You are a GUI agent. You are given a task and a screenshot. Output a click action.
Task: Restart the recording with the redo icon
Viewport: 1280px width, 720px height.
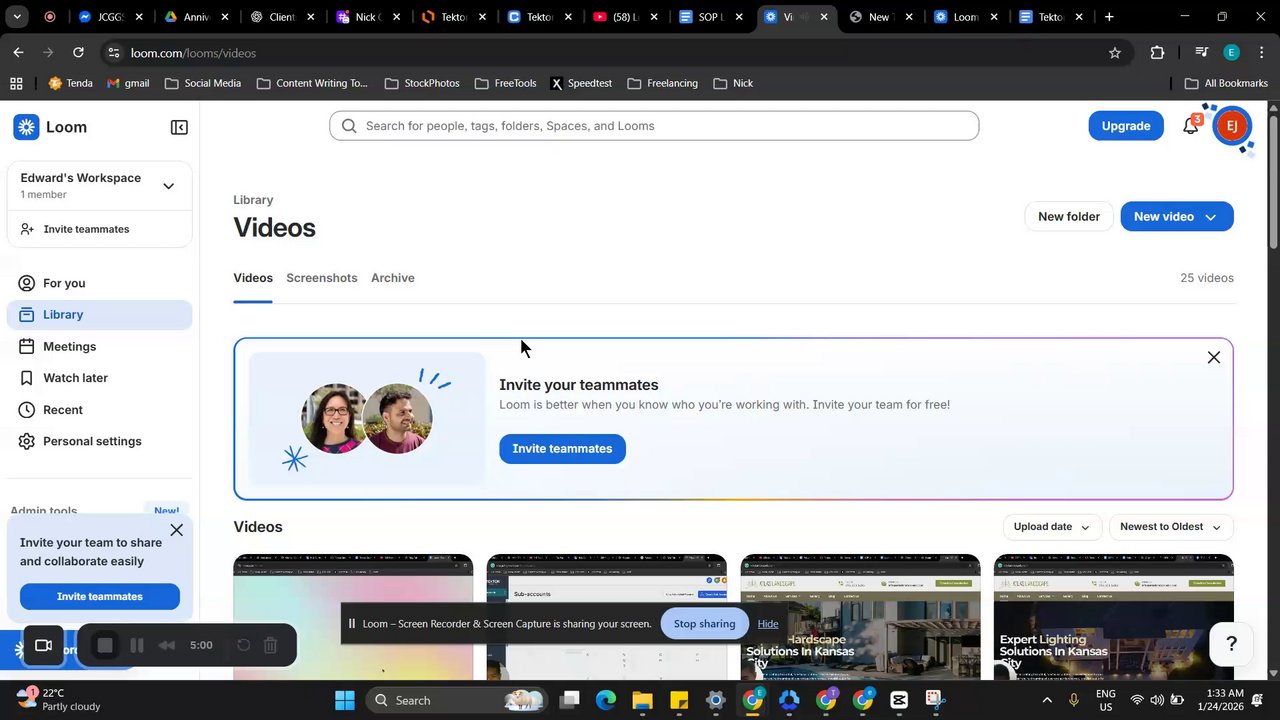[x=243, y=645]
